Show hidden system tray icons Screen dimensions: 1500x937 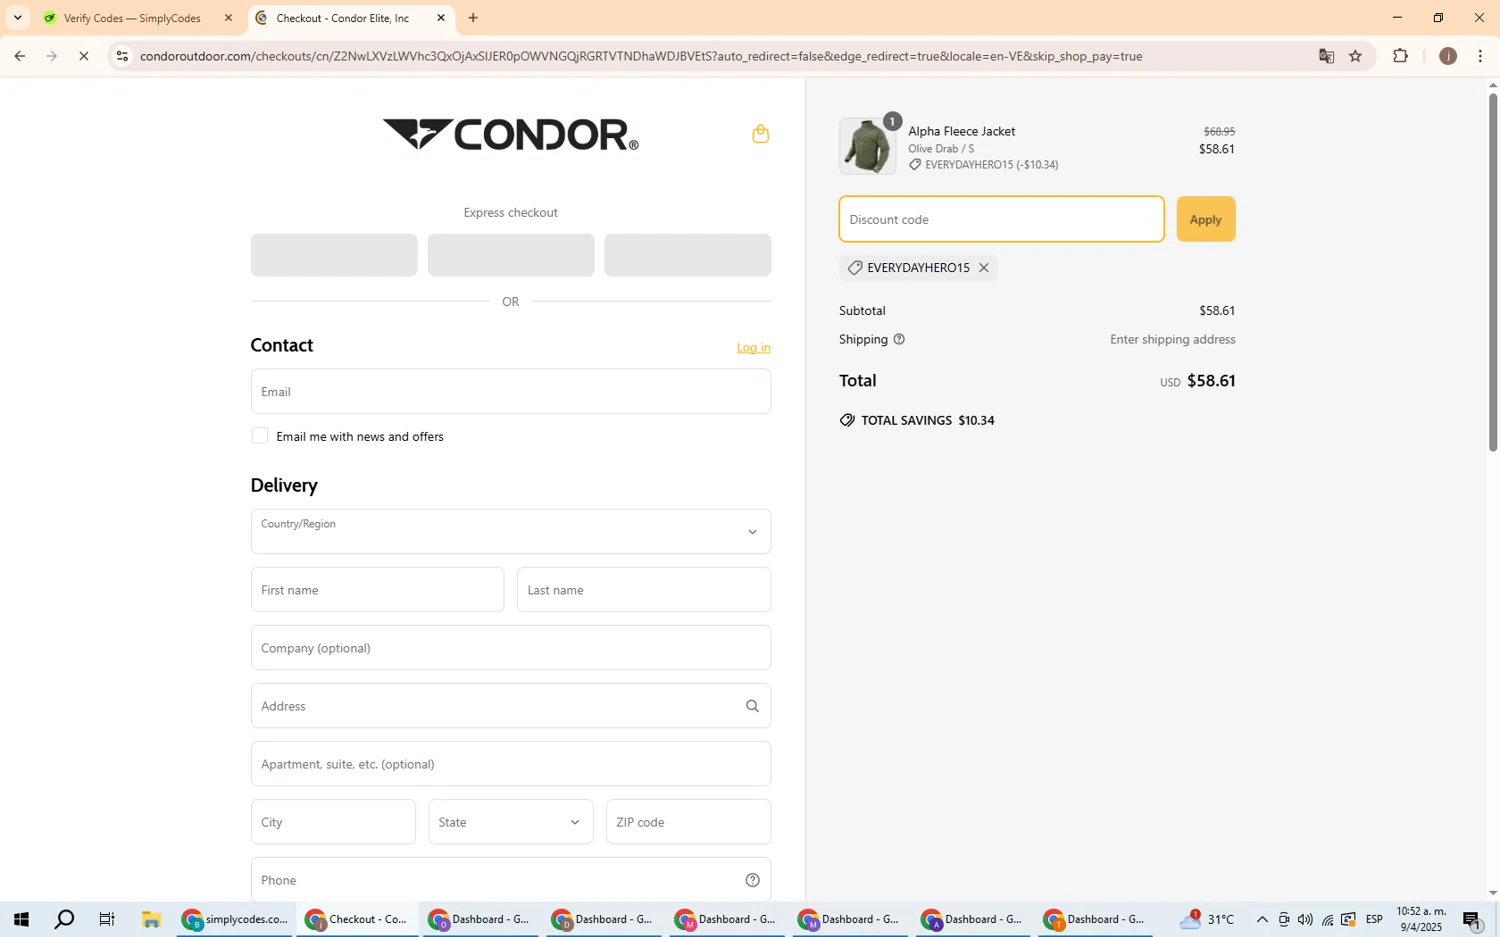pos(1262,920)
